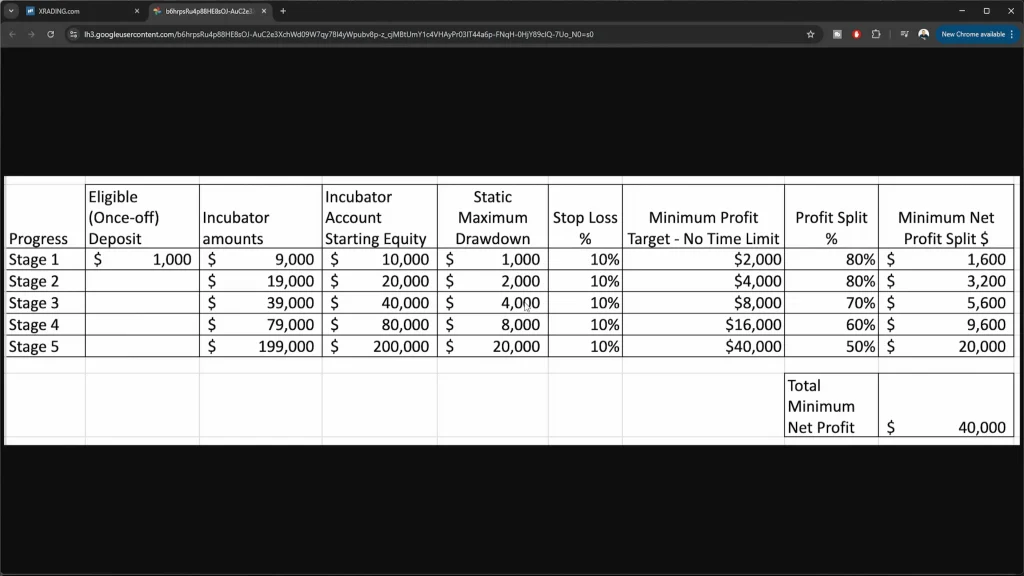Click the Stage 5 row label
The height and width of the screenshot is (576, 1024).
click(x=34, y=347)
